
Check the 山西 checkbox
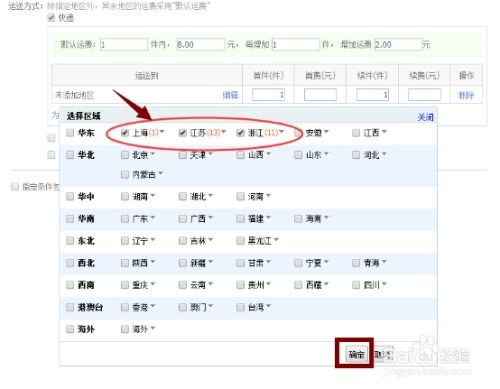coord(240,155)
